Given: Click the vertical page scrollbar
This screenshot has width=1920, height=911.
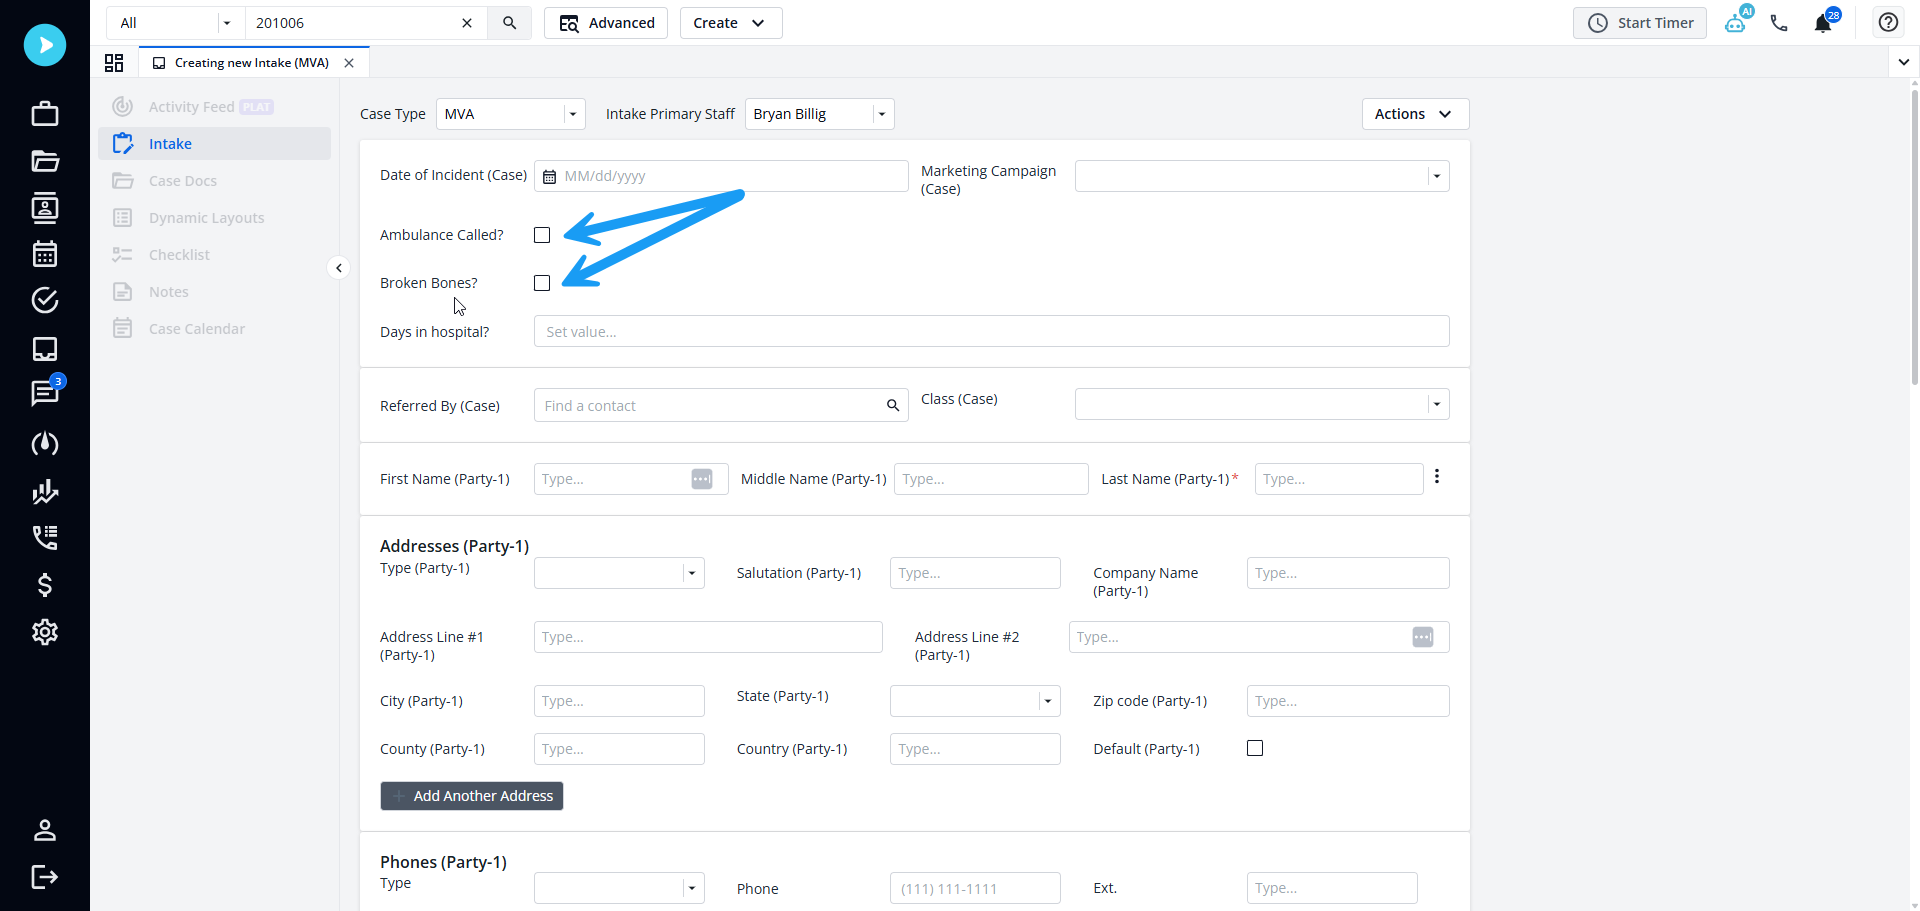Looking at the screenshot, I should tap(1914, 238).
